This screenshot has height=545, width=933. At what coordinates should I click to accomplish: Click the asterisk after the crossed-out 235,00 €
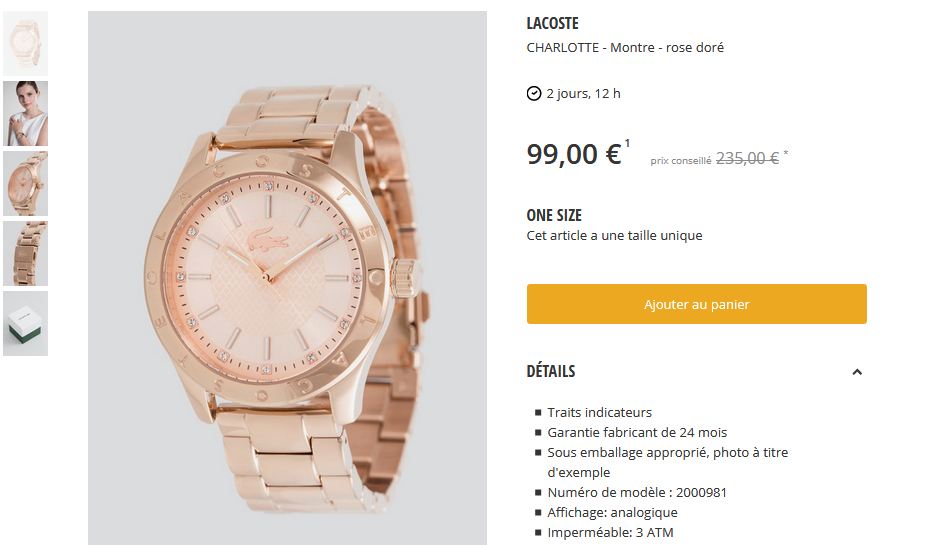(x=785, y=154)
